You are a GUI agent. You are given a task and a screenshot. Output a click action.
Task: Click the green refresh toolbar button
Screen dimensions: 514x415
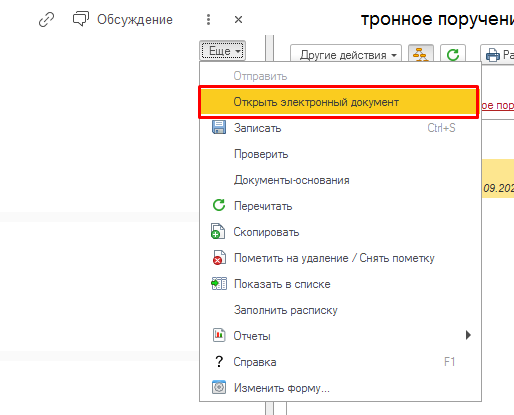point(453,54)
